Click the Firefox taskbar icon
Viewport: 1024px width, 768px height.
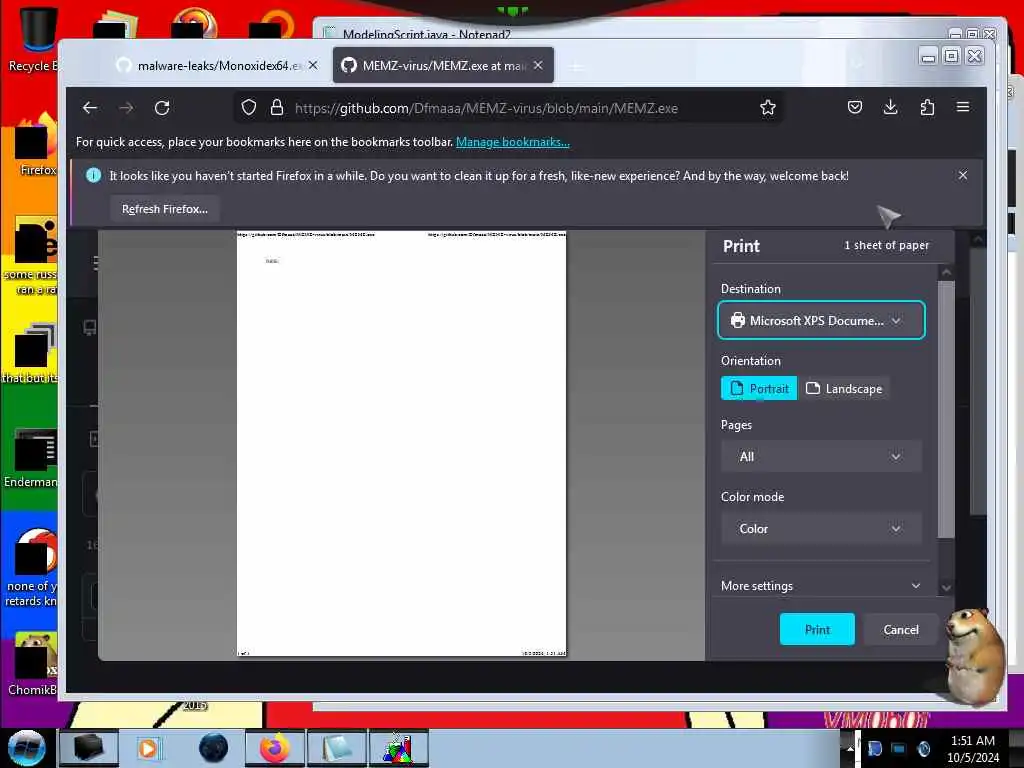[x=275, y=748]
